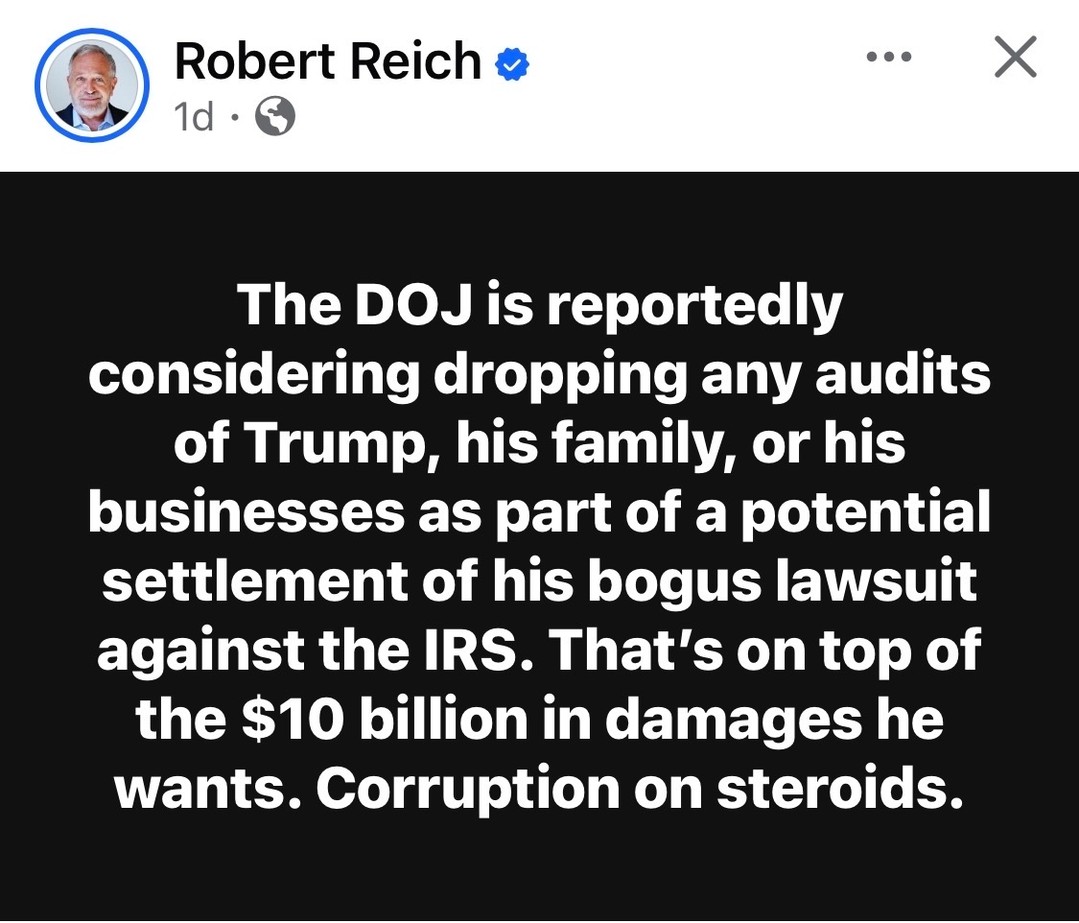Click the text line 'The DOJ is reportedly'

(540, 307)
